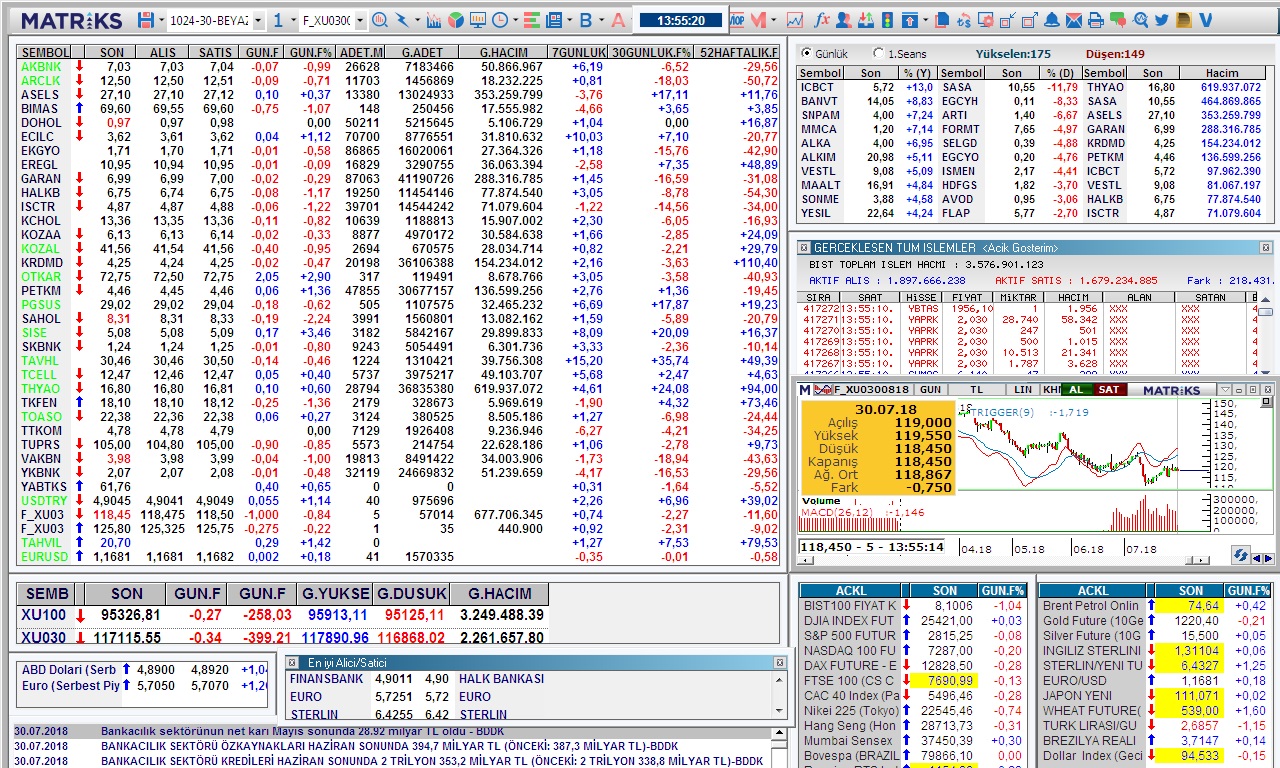Viewport: 1280px width, 768px height.
Task: Expand the B icon dropdown arrow
Action: point(600,20)
